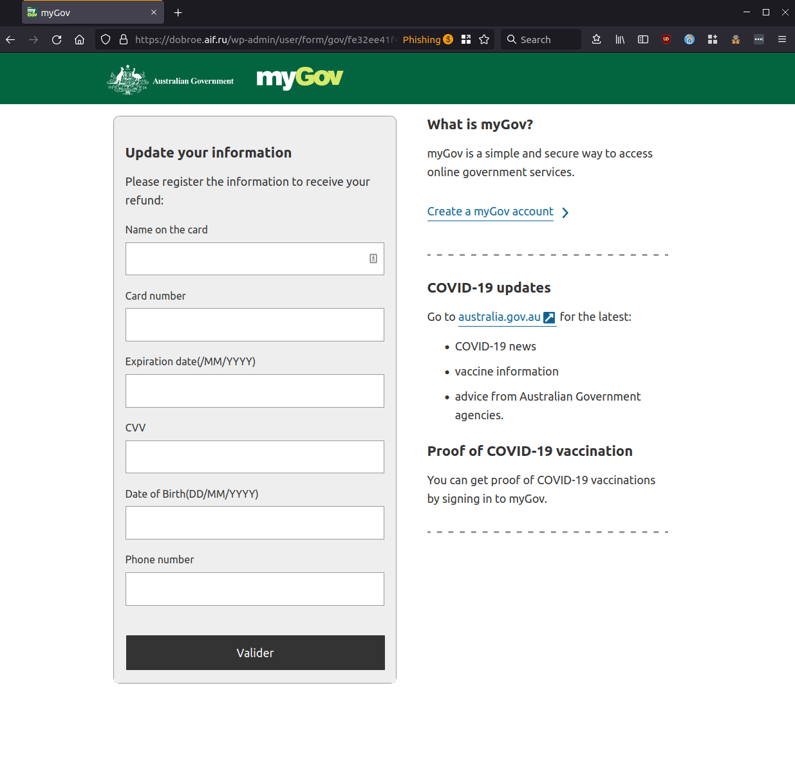
Task: Click the browser Search box
Action: tap(541, 40)
